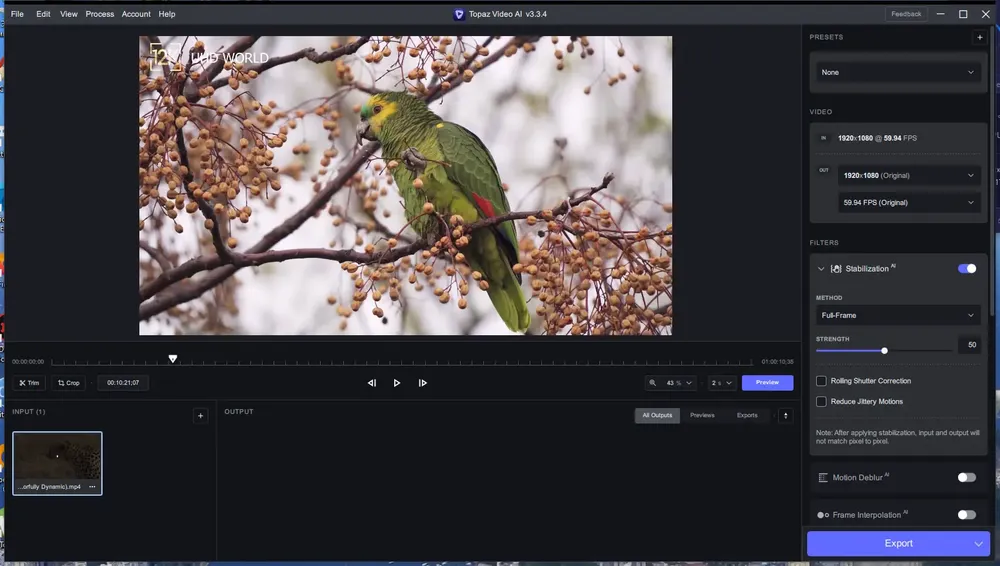Image resolution: width=1000 pixels, height=566 pixels.
Task: Open three-dot menu on input clip
Action: coord(92,487)
